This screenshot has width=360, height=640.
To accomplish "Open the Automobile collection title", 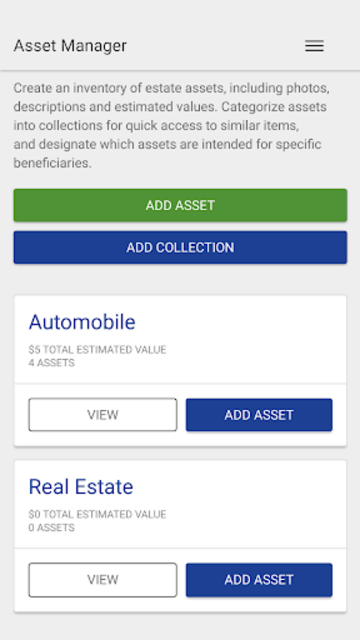I will point(82,322).
